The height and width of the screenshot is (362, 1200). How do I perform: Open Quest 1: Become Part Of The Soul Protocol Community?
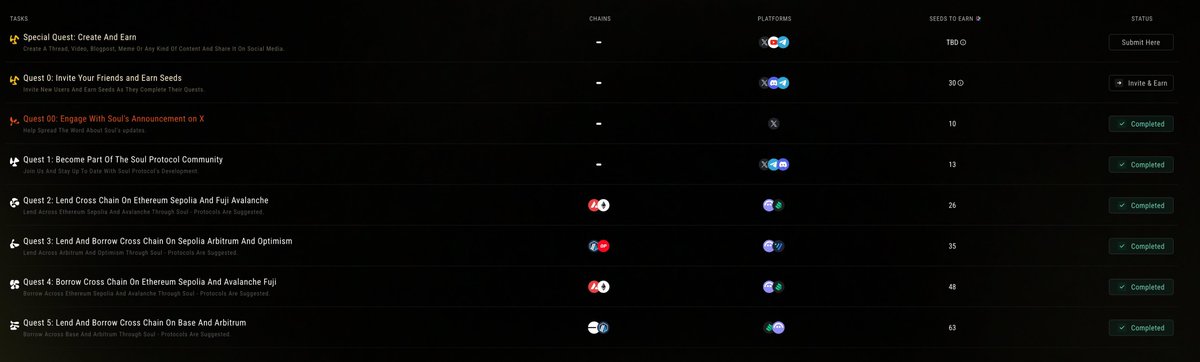(123, 159)
